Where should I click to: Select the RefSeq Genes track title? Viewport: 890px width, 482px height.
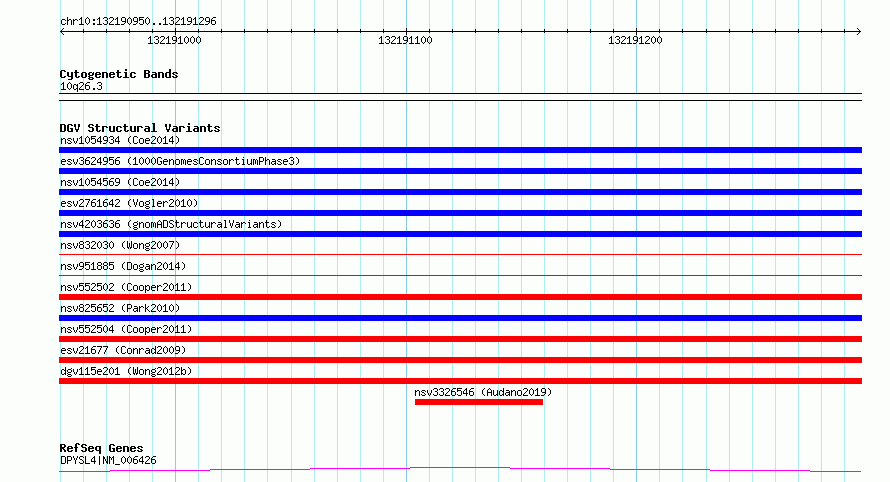[x=101, y=448]
